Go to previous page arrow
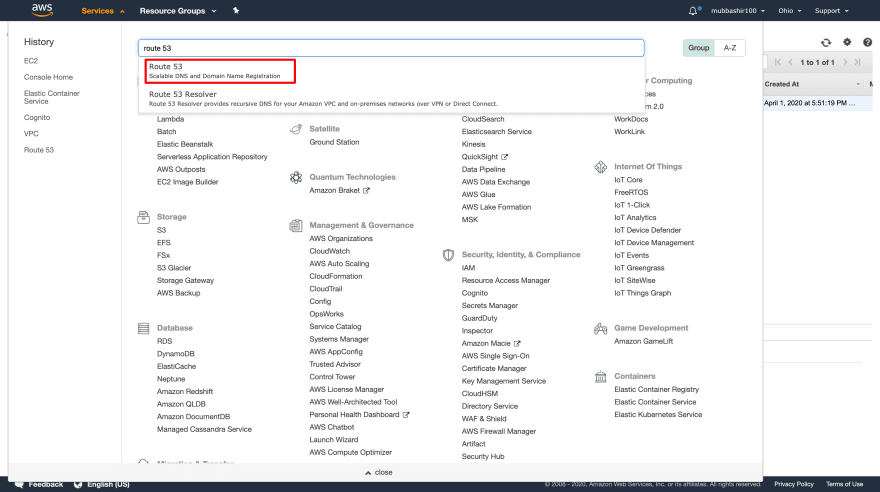 point(790,62)
